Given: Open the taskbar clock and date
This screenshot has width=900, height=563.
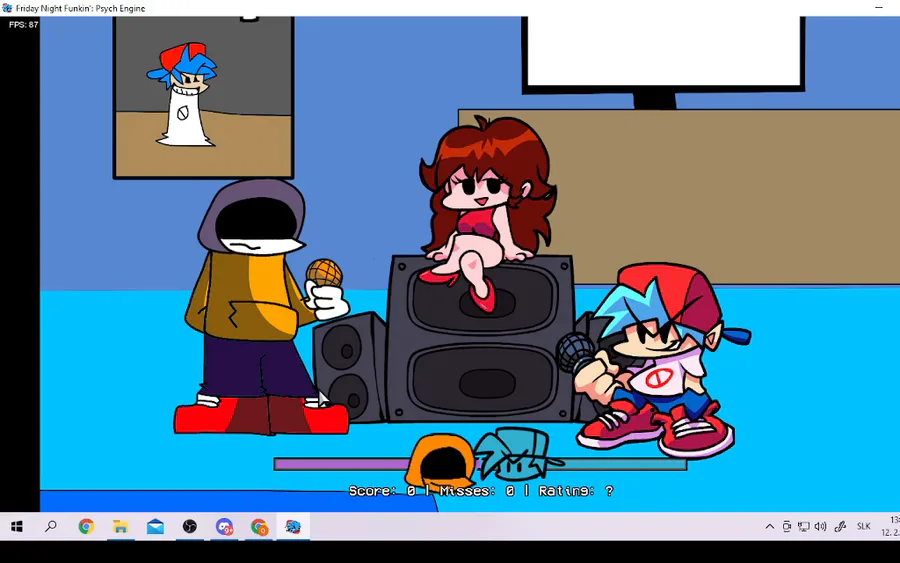Looking at the screenshot, I should tap(890, 526).
